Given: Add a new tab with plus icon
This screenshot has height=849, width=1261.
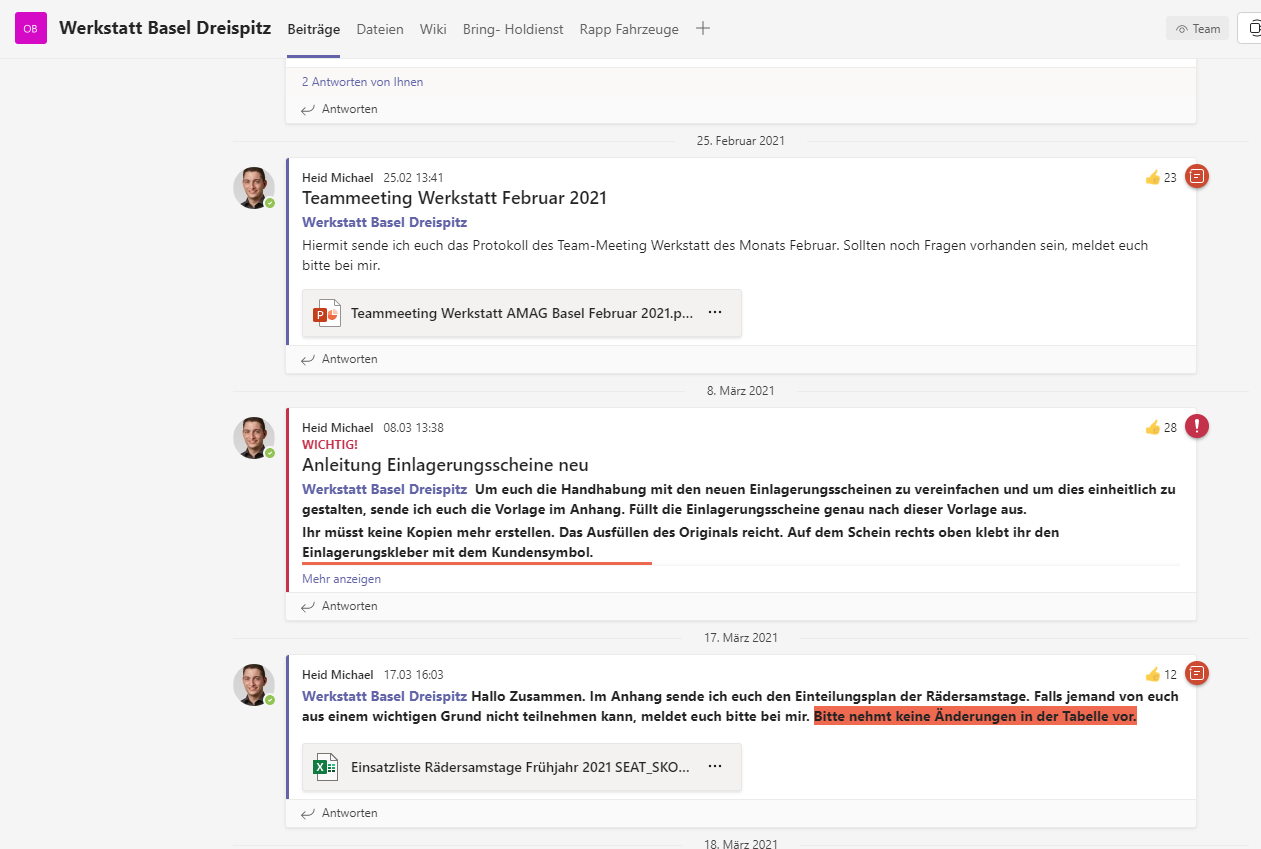Looking at the screenshot, I should [703, 28].
